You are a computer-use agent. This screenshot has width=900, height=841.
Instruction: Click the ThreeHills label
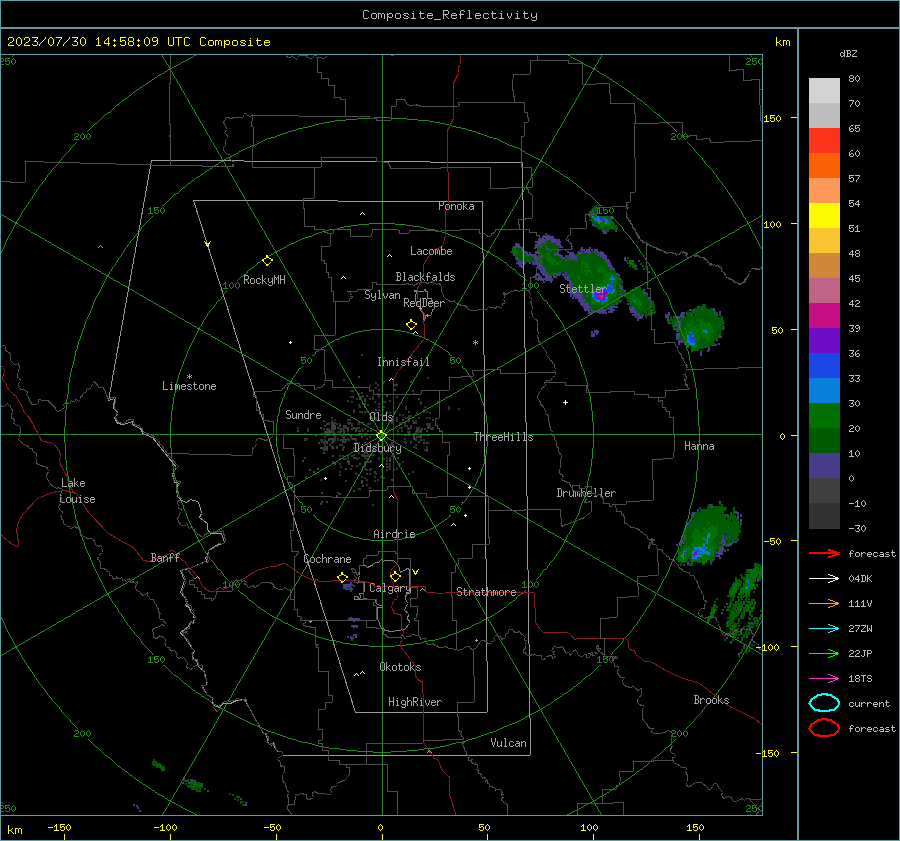(503, 437)
